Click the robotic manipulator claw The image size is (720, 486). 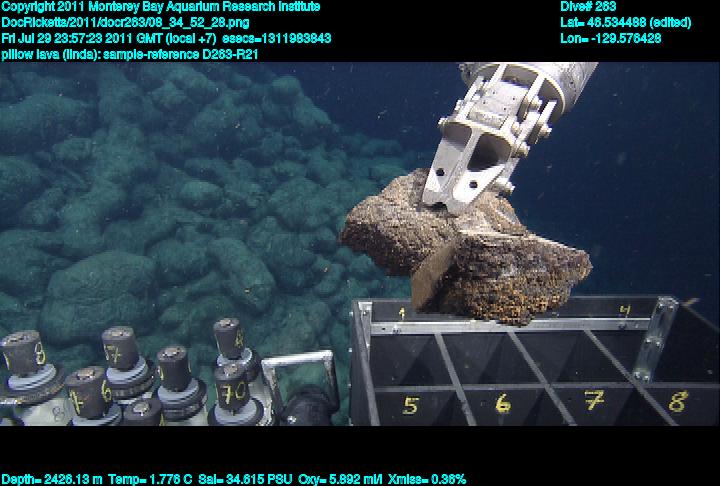478,150
